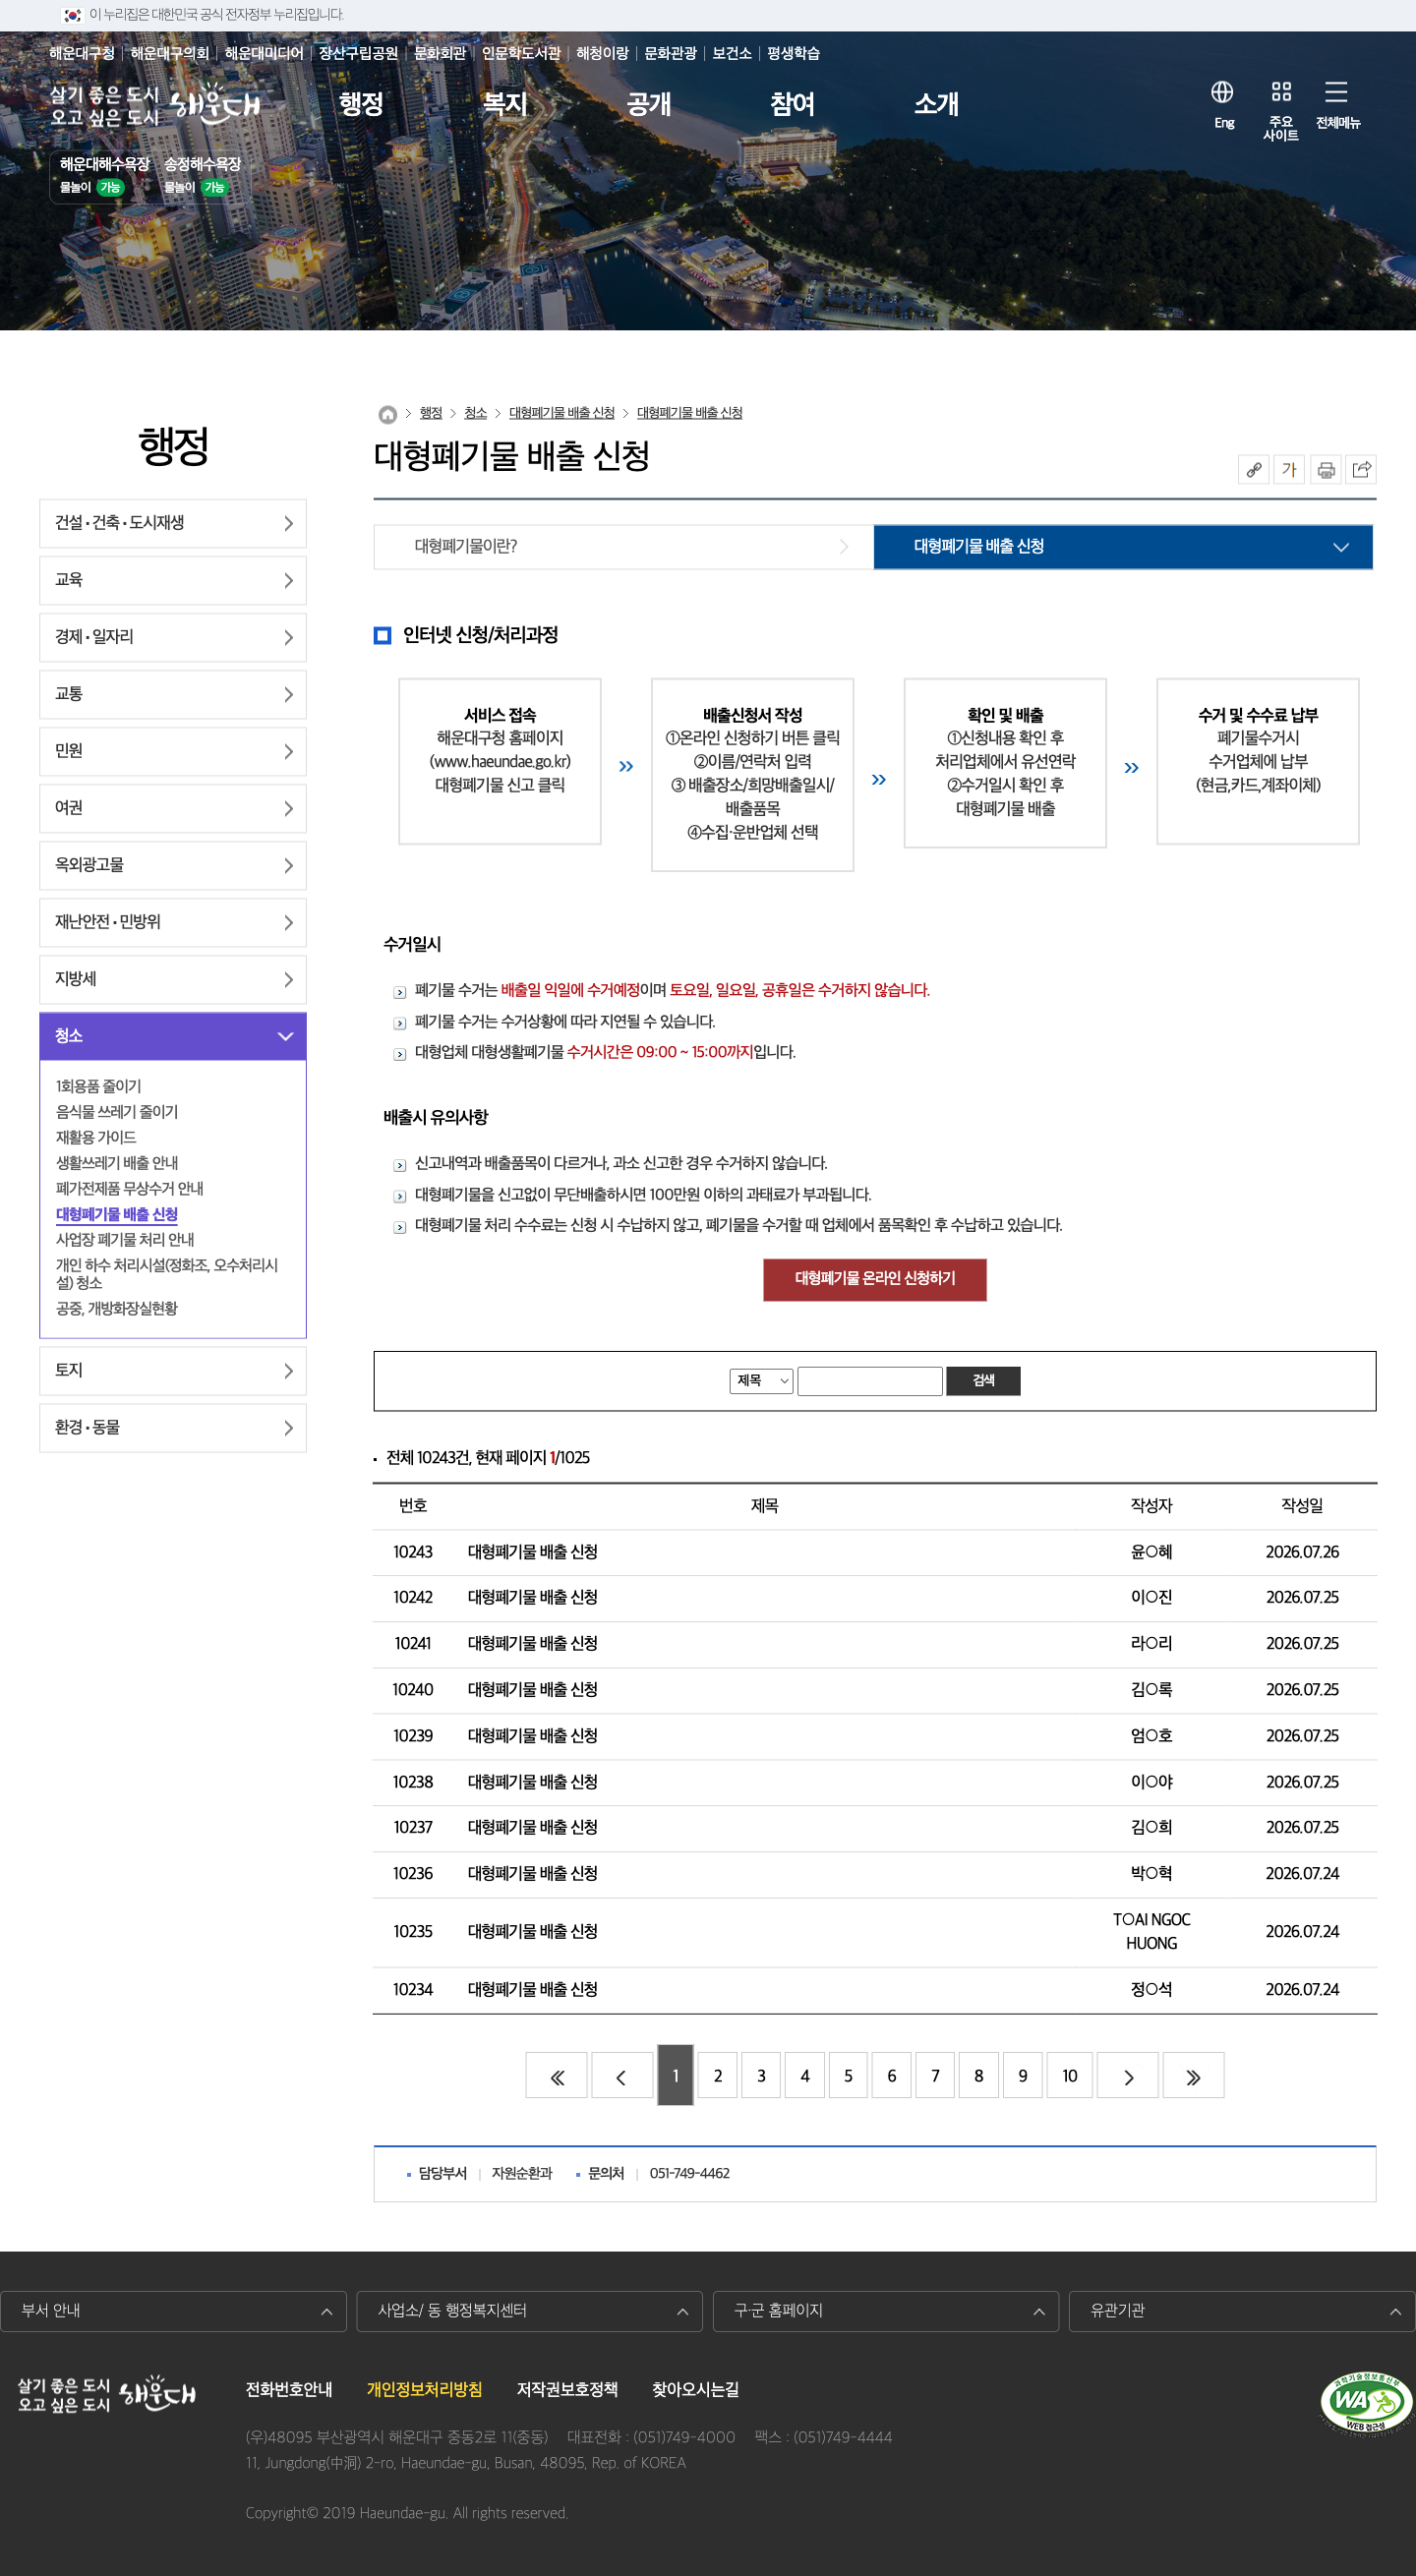Expand 건설·건축·도시재생 sidebar menu
This screenshot has height=2576, width=1416.
click(x=173, y=524)
